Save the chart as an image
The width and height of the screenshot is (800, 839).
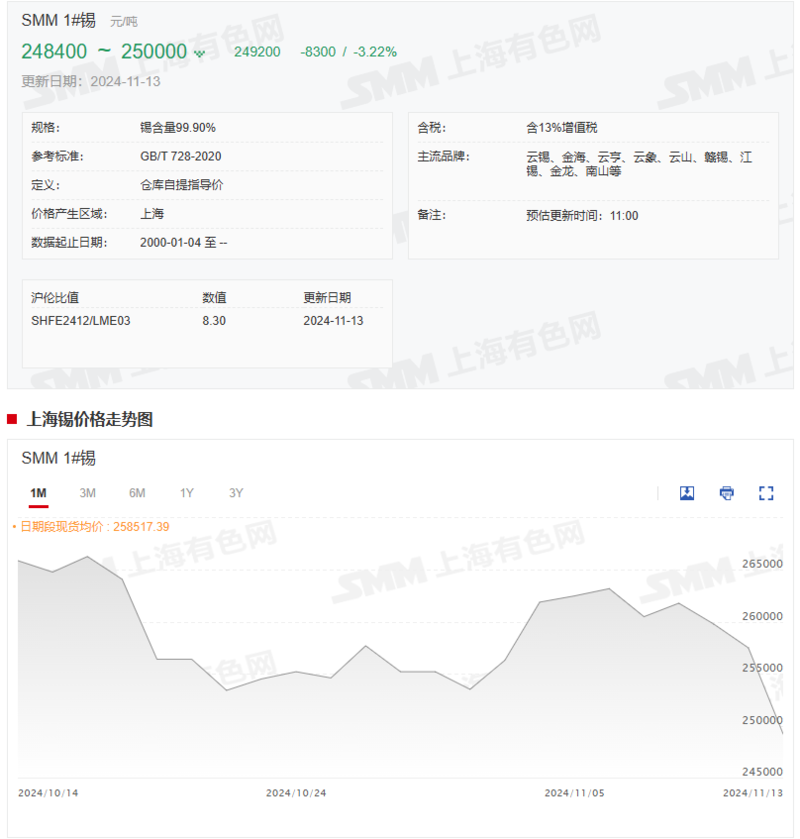point(687,493)
